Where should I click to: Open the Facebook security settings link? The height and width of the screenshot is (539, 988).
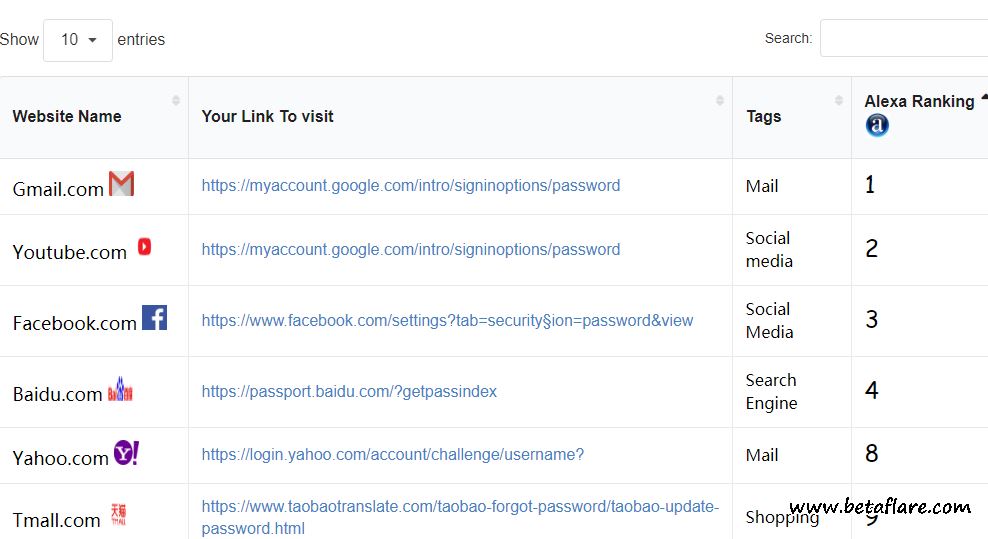[x=447, y=321]
